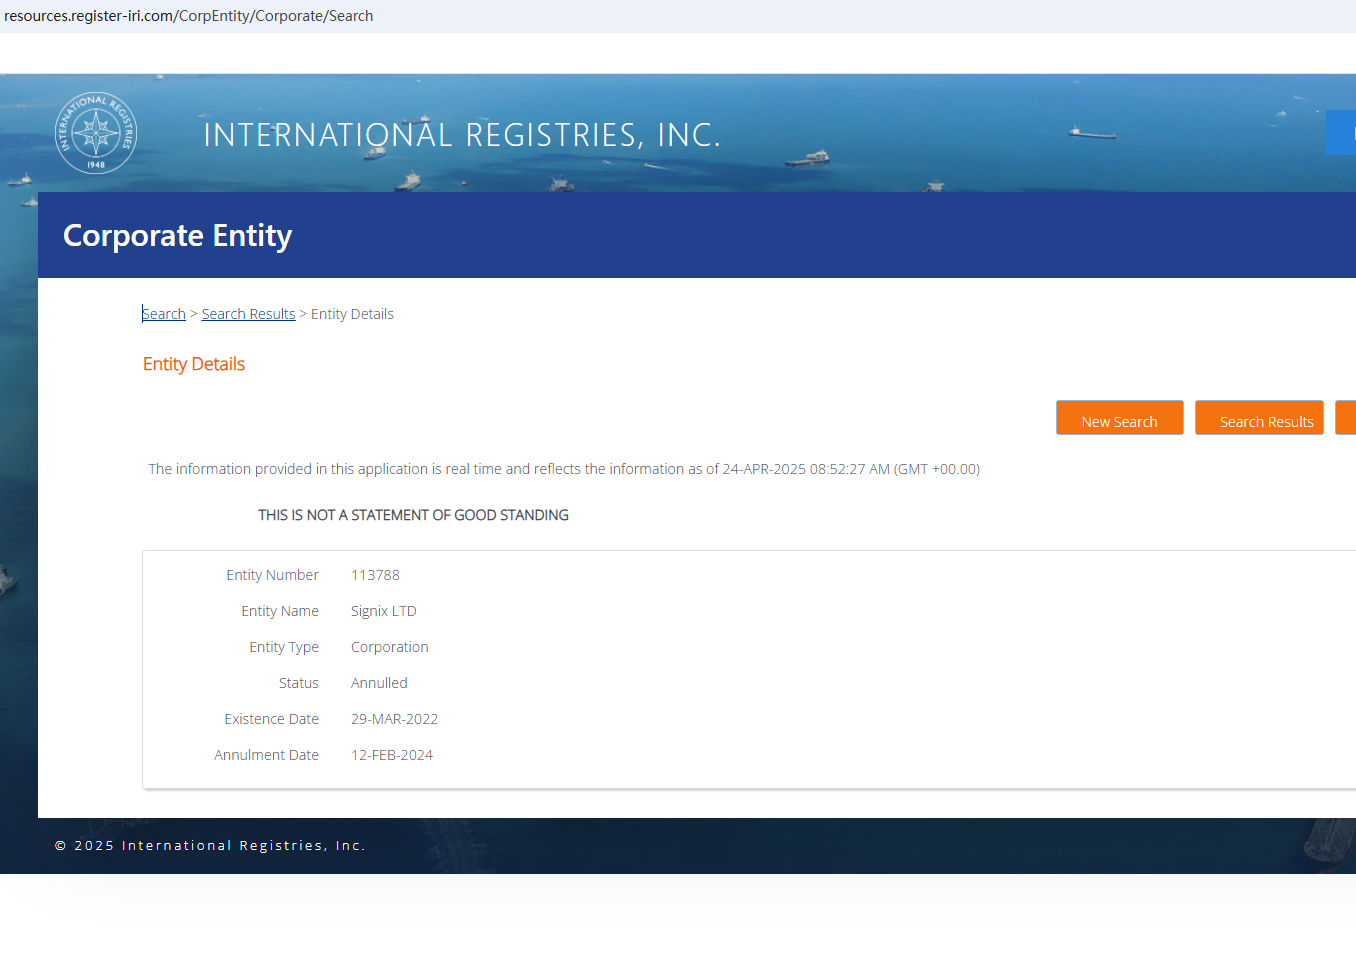Click the orange Search Results button
The width and height of the screenshot is (1356, 963).
click(1260, 418)
